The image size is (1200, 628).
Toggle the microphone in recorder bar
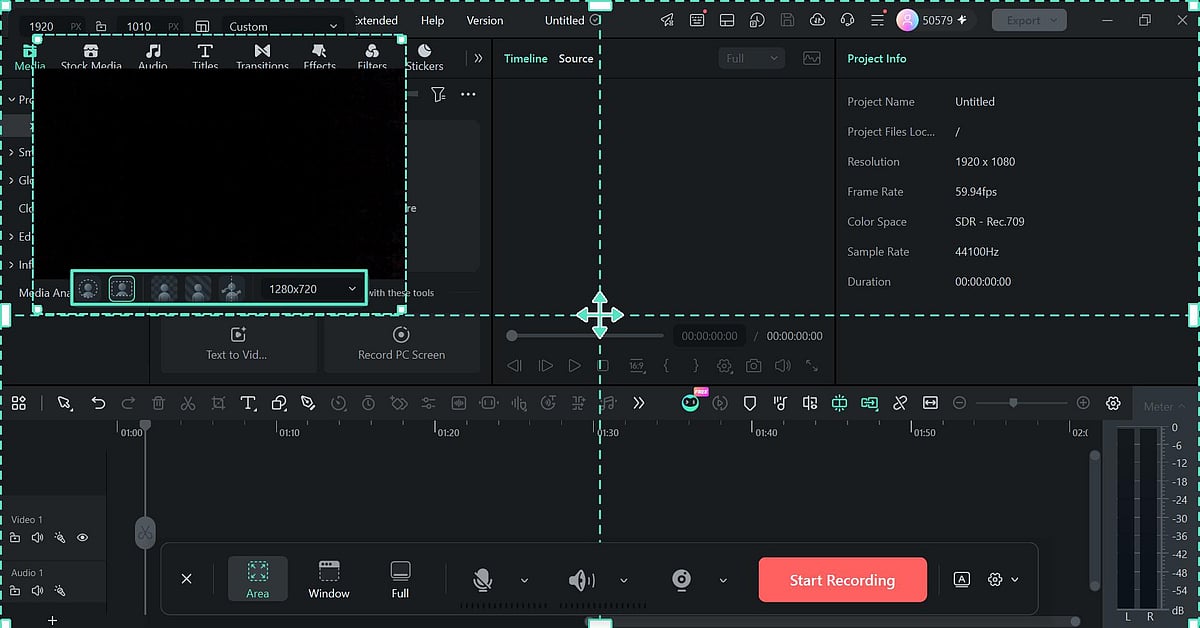[x=483, y=579]
